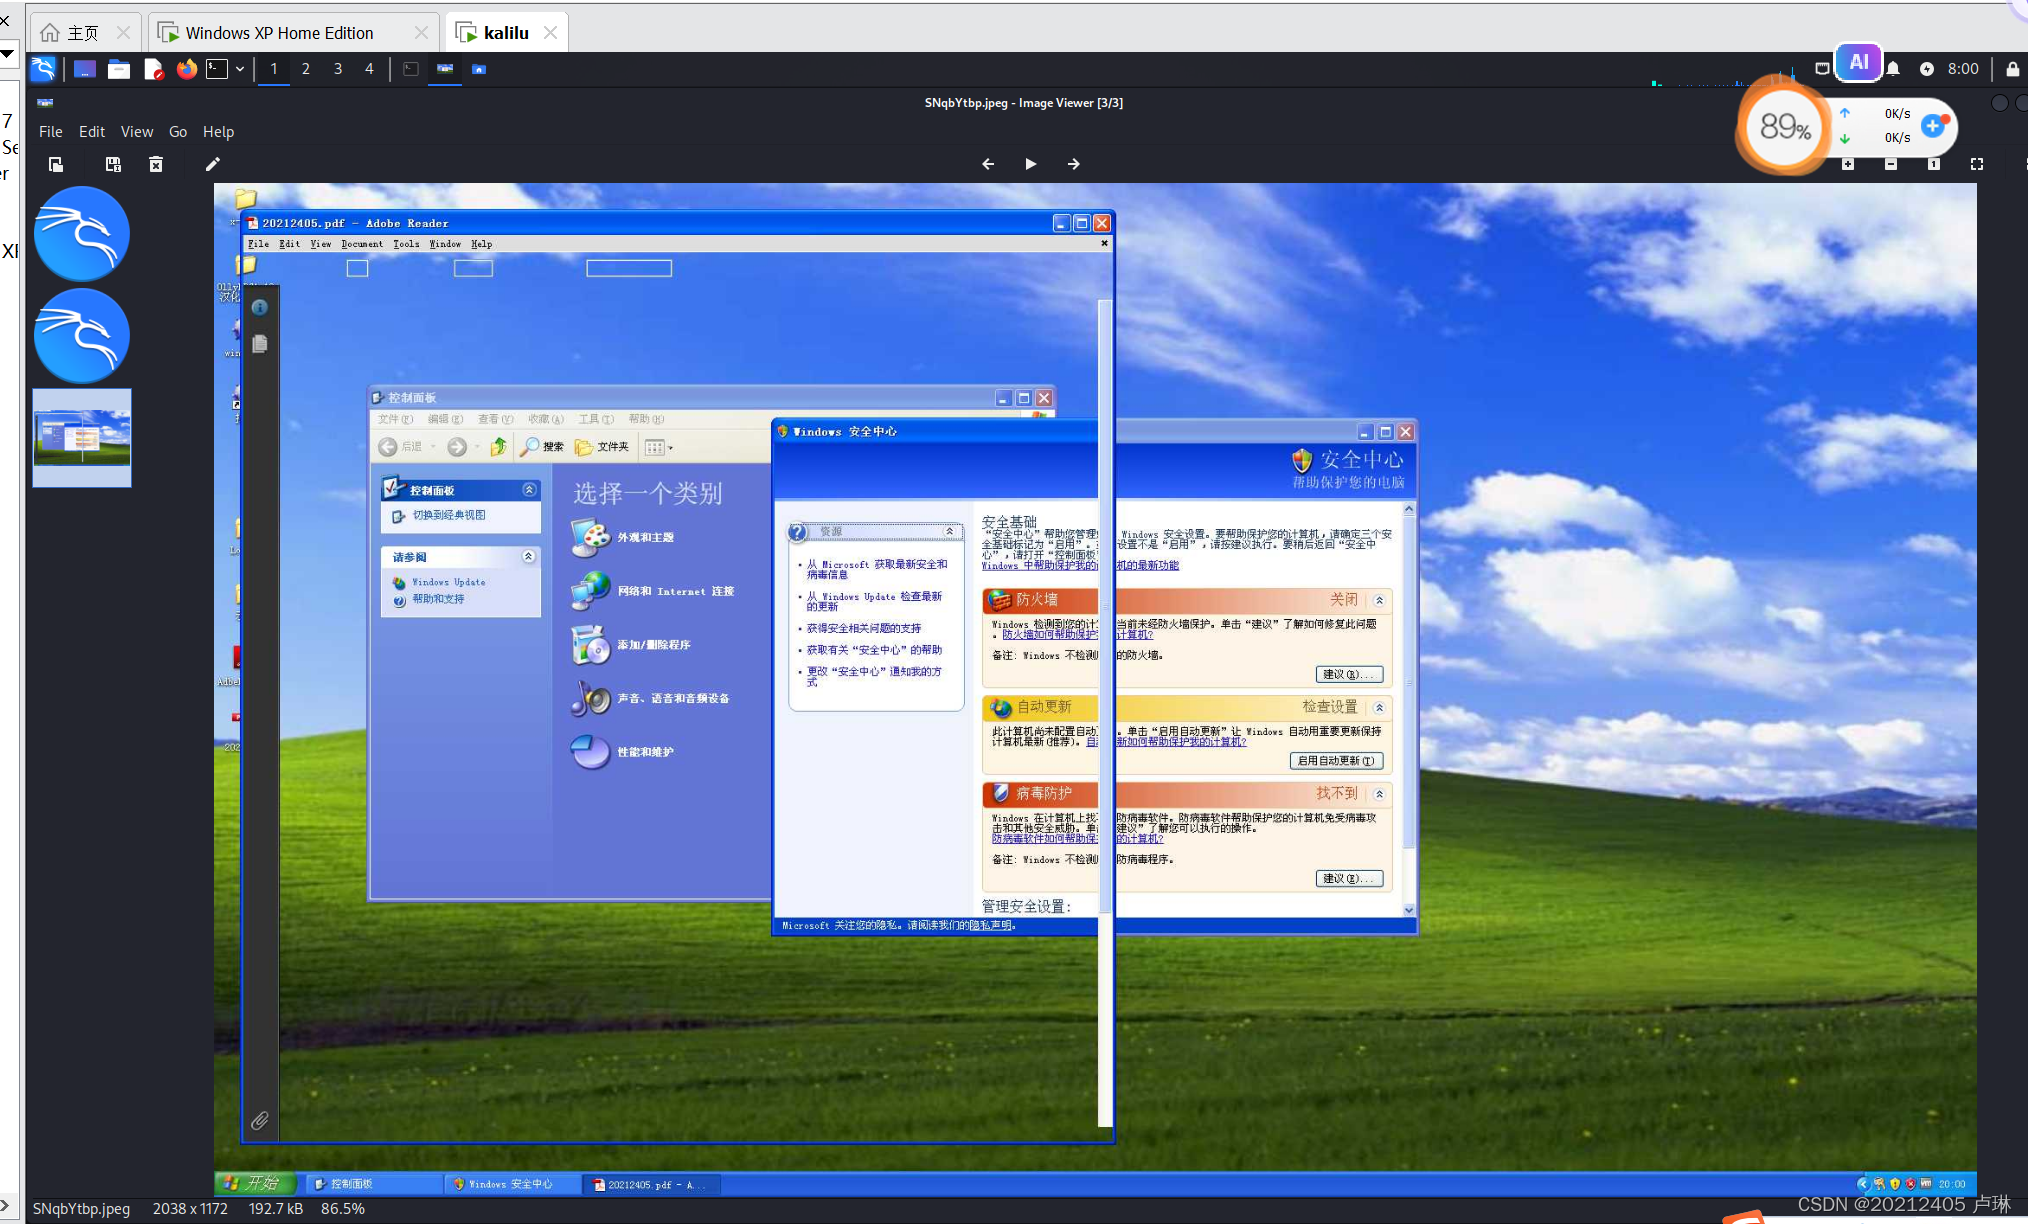Image resolution: width=2028 pixels, height=1224 pixels.
Task: Select the Windows XP screenshot thumbnail in sidebar
Action: [x=82, y=438]
